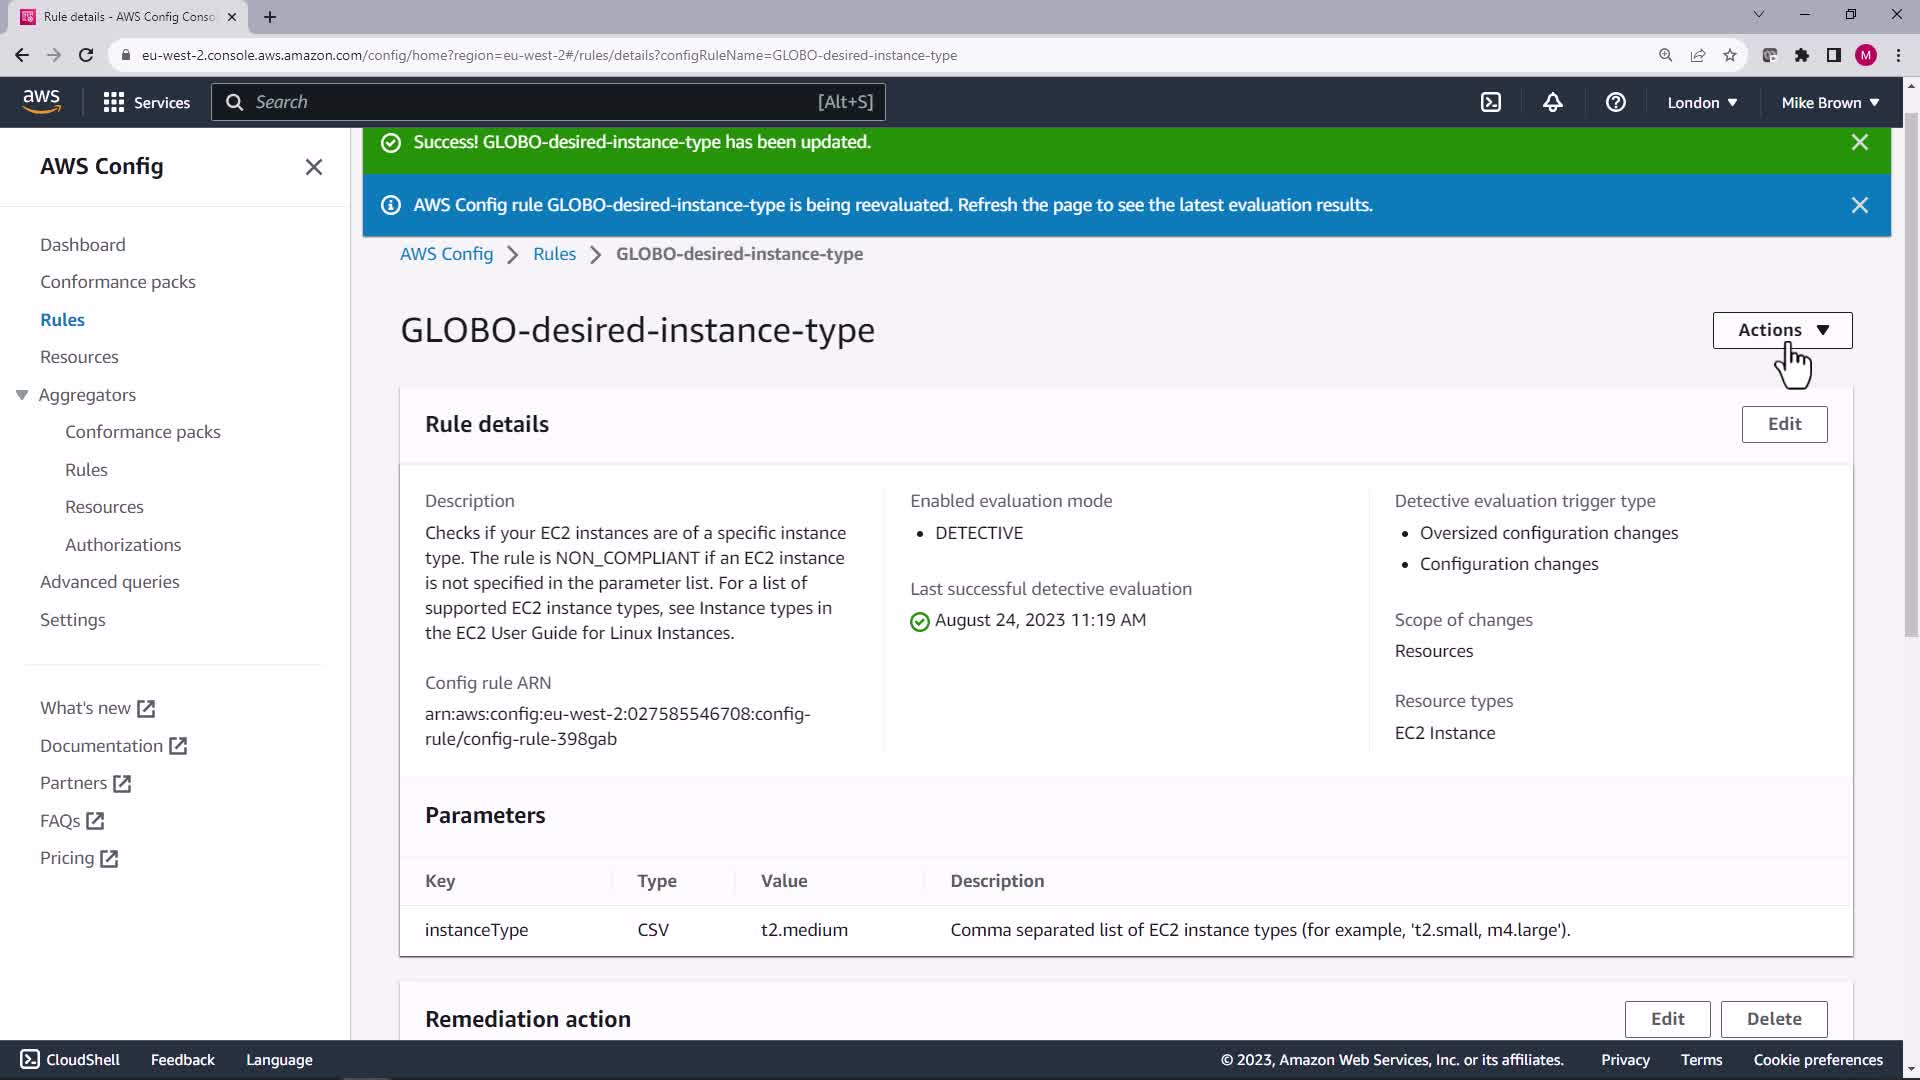Open the Mike Brown account menu

coord(1829,102)
